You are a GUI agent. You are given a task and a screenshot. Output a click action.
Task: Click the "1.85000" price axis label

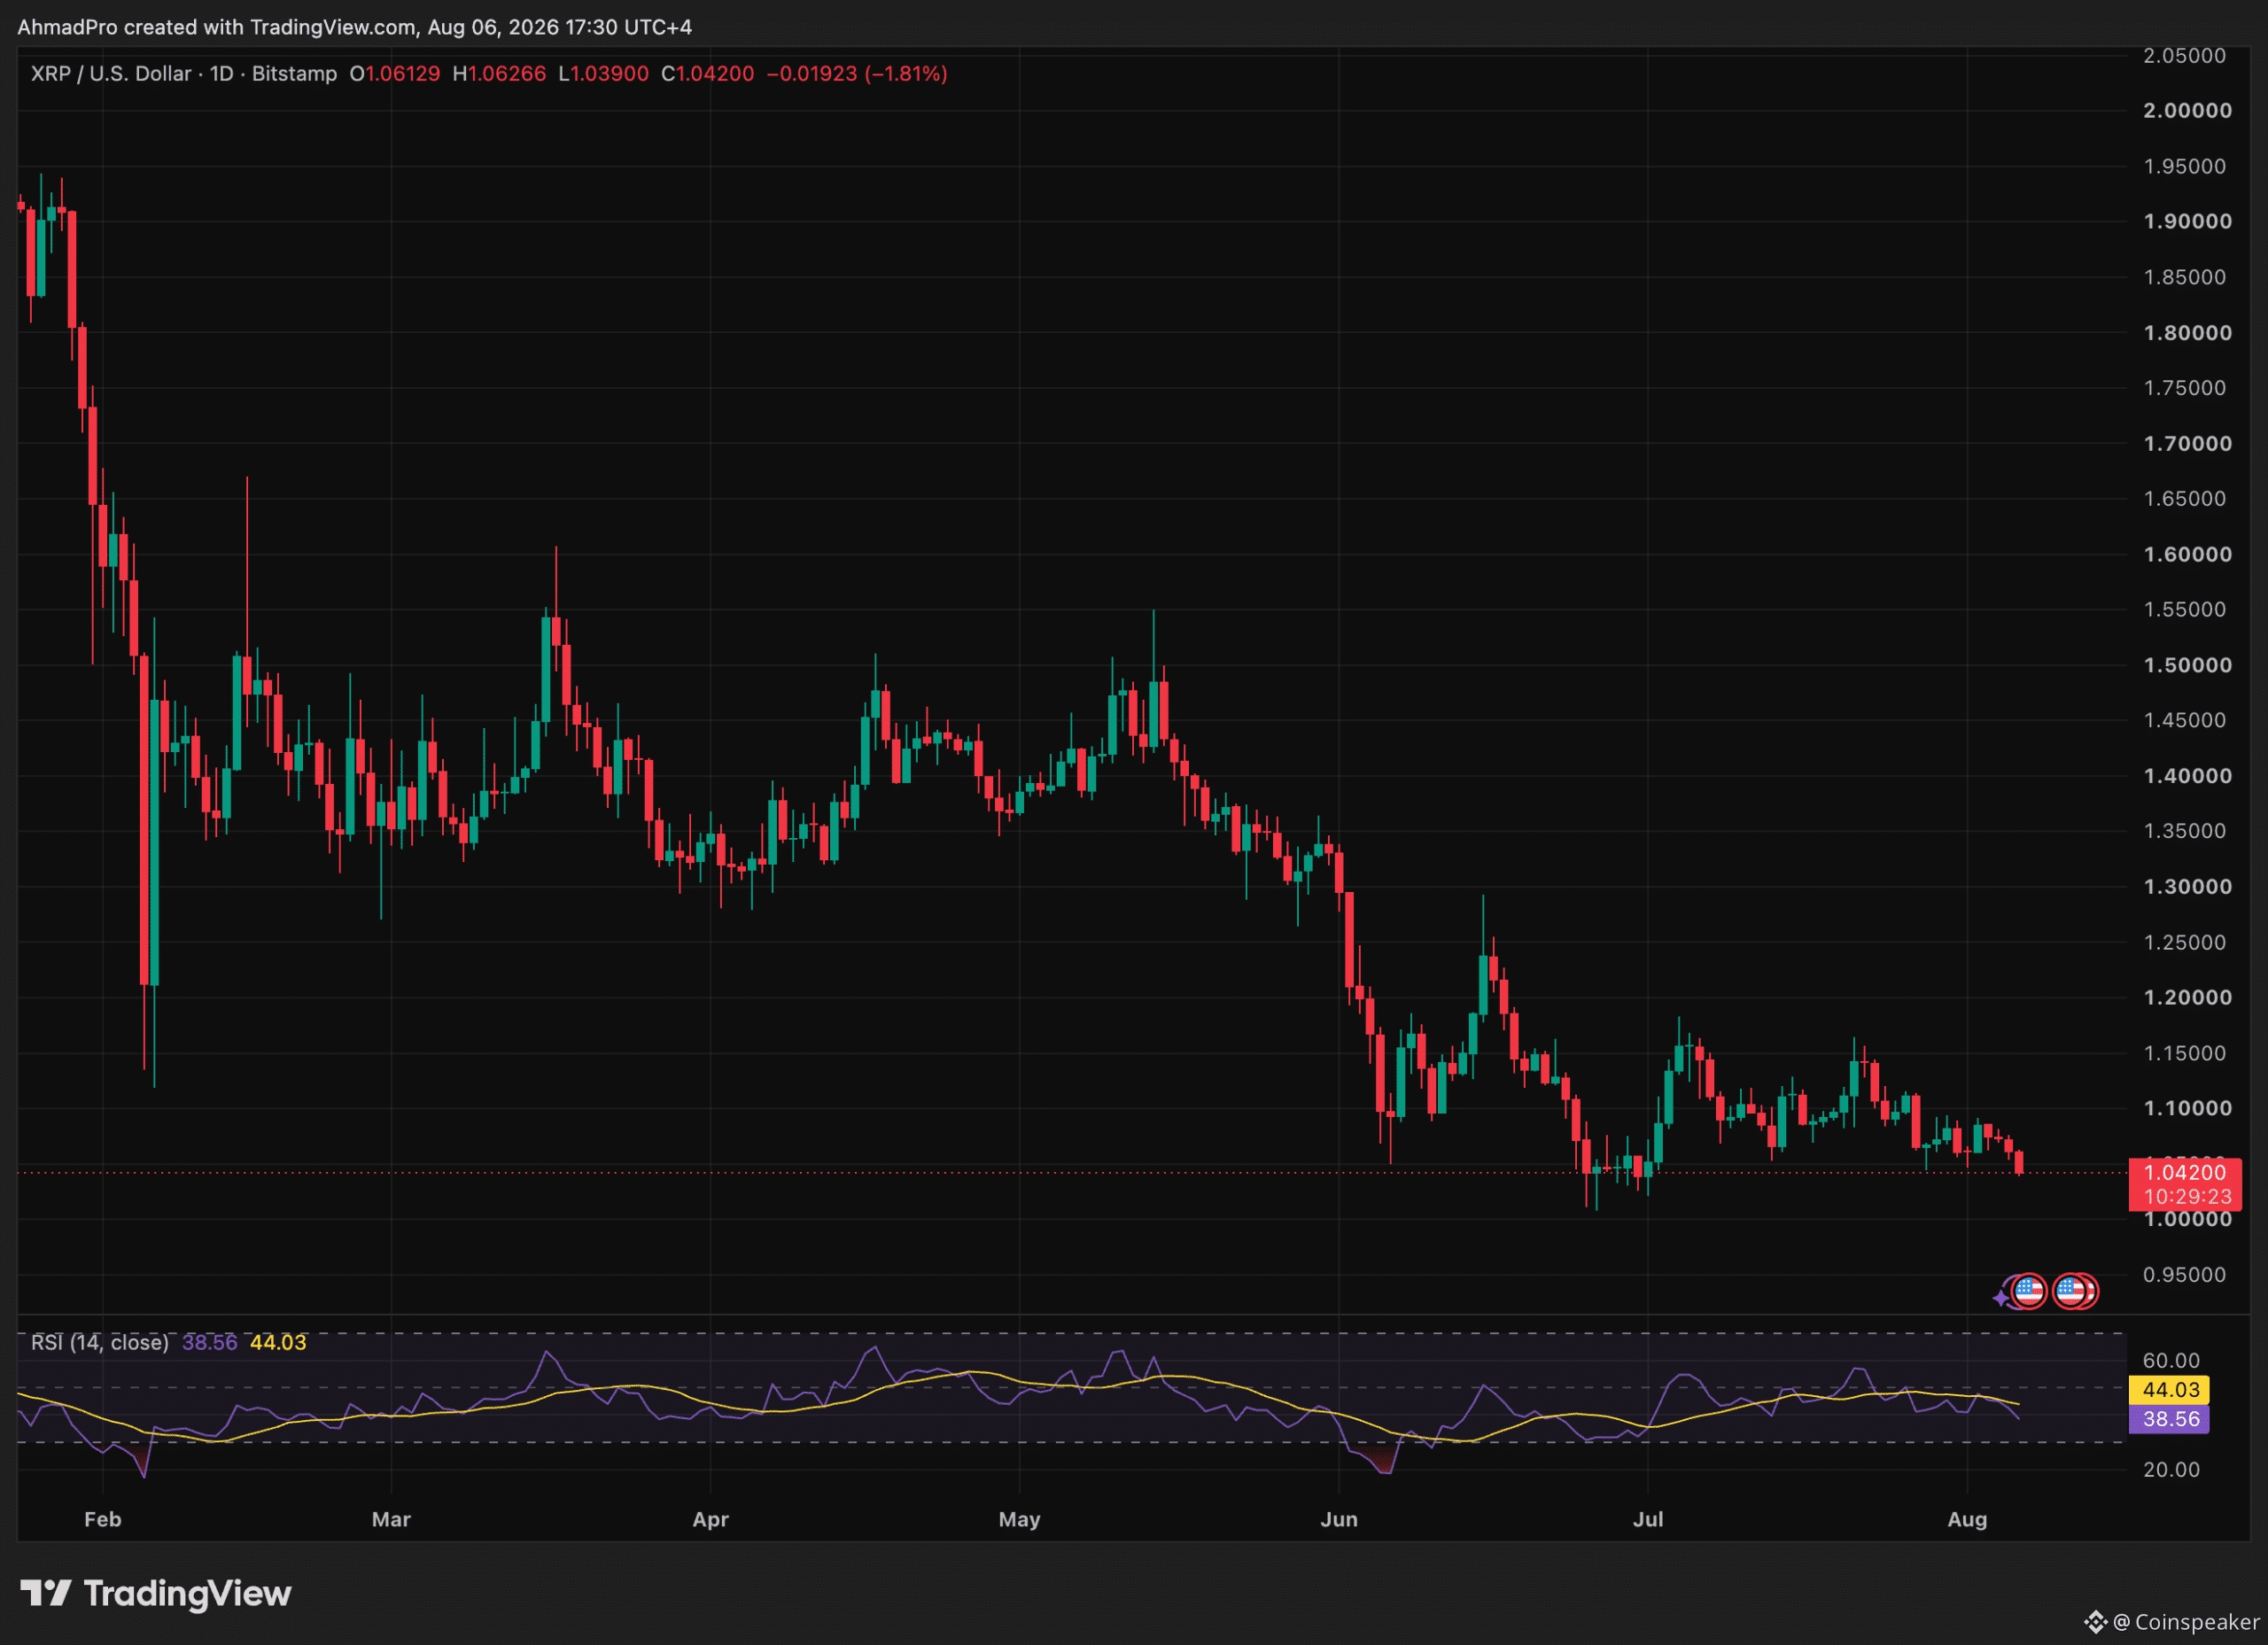click(x=2185, y=277)
